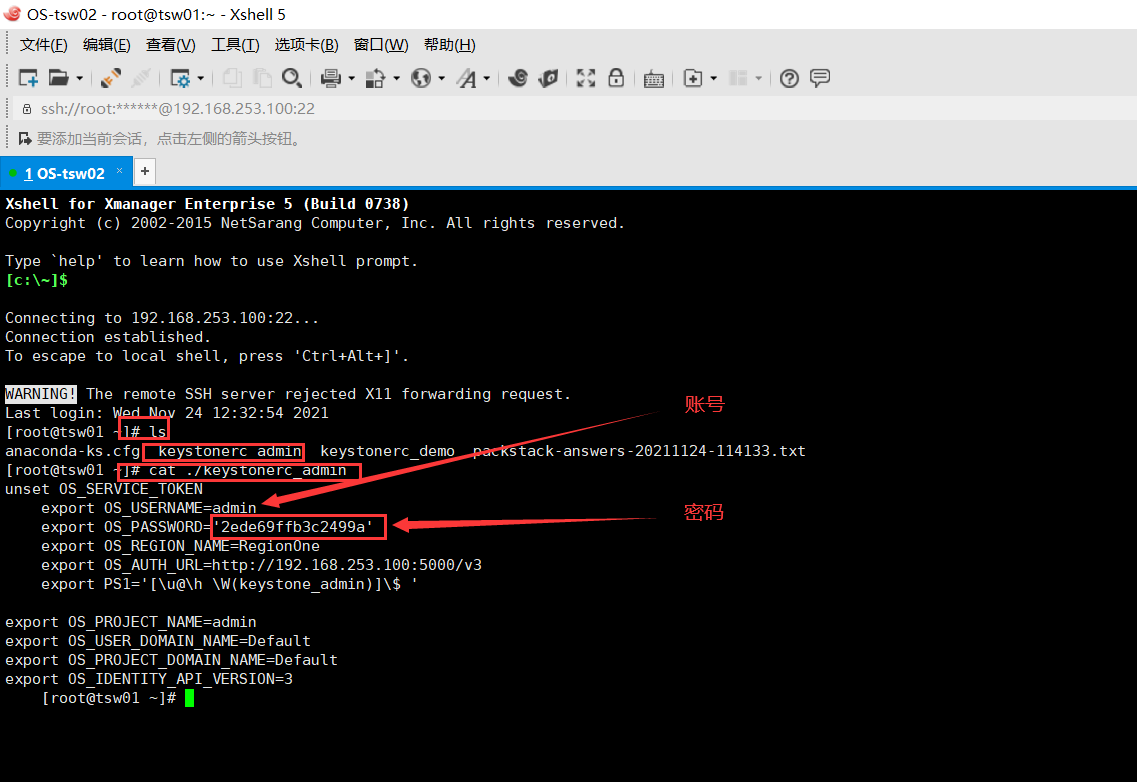Expand the file transfer dropdown arrow
The image size is (1137, 782).
(397, 78)
